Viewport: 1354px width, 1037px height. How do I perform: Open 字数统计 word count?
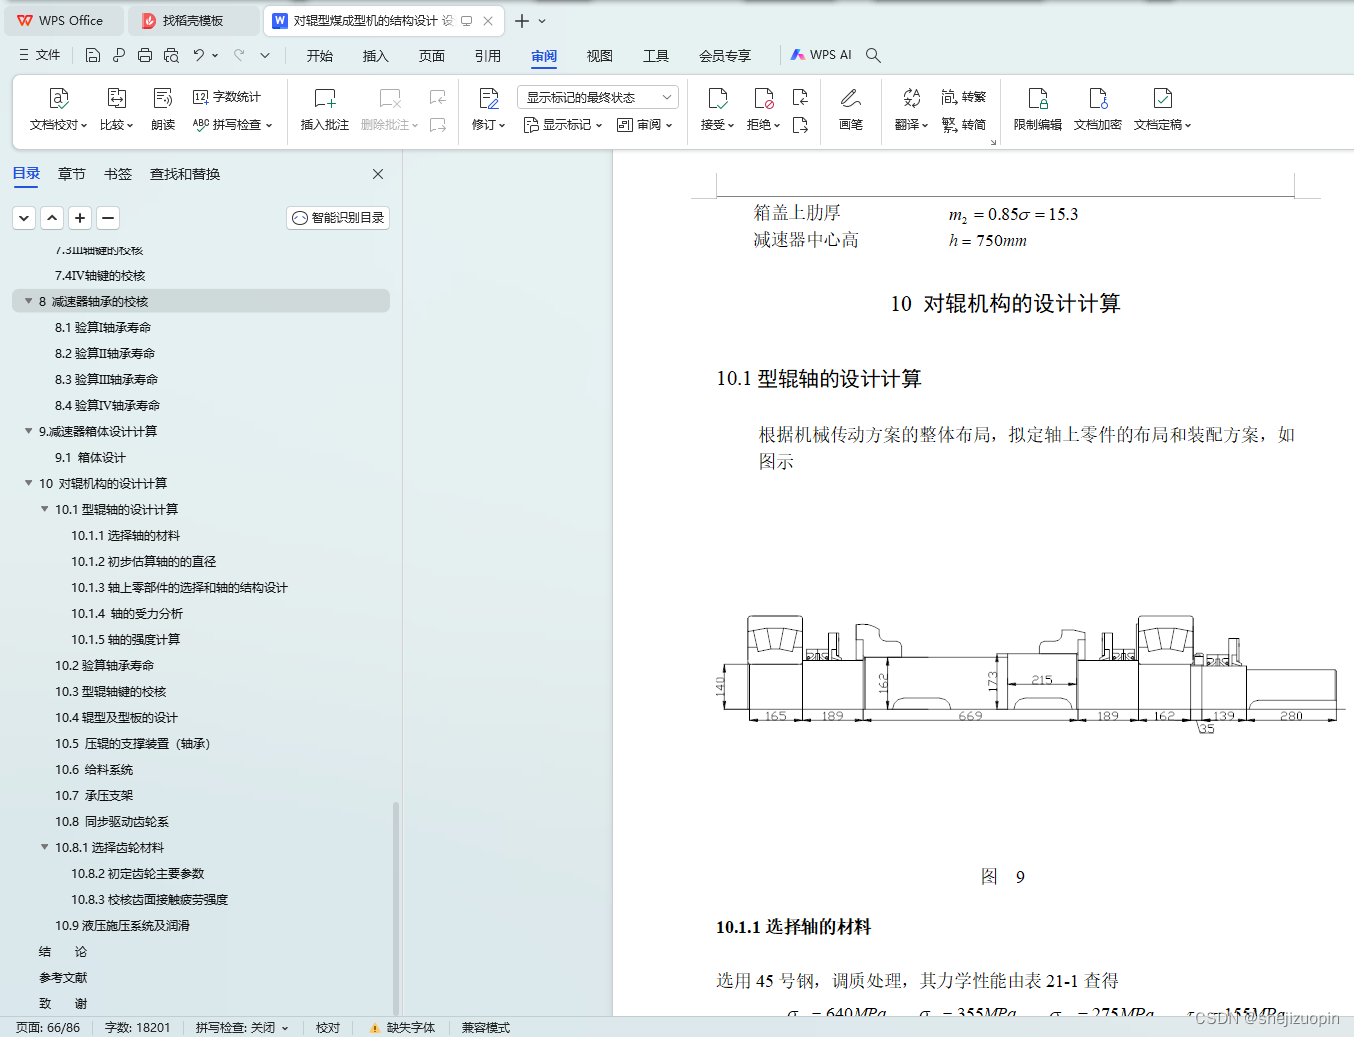(x=227, y=97)
